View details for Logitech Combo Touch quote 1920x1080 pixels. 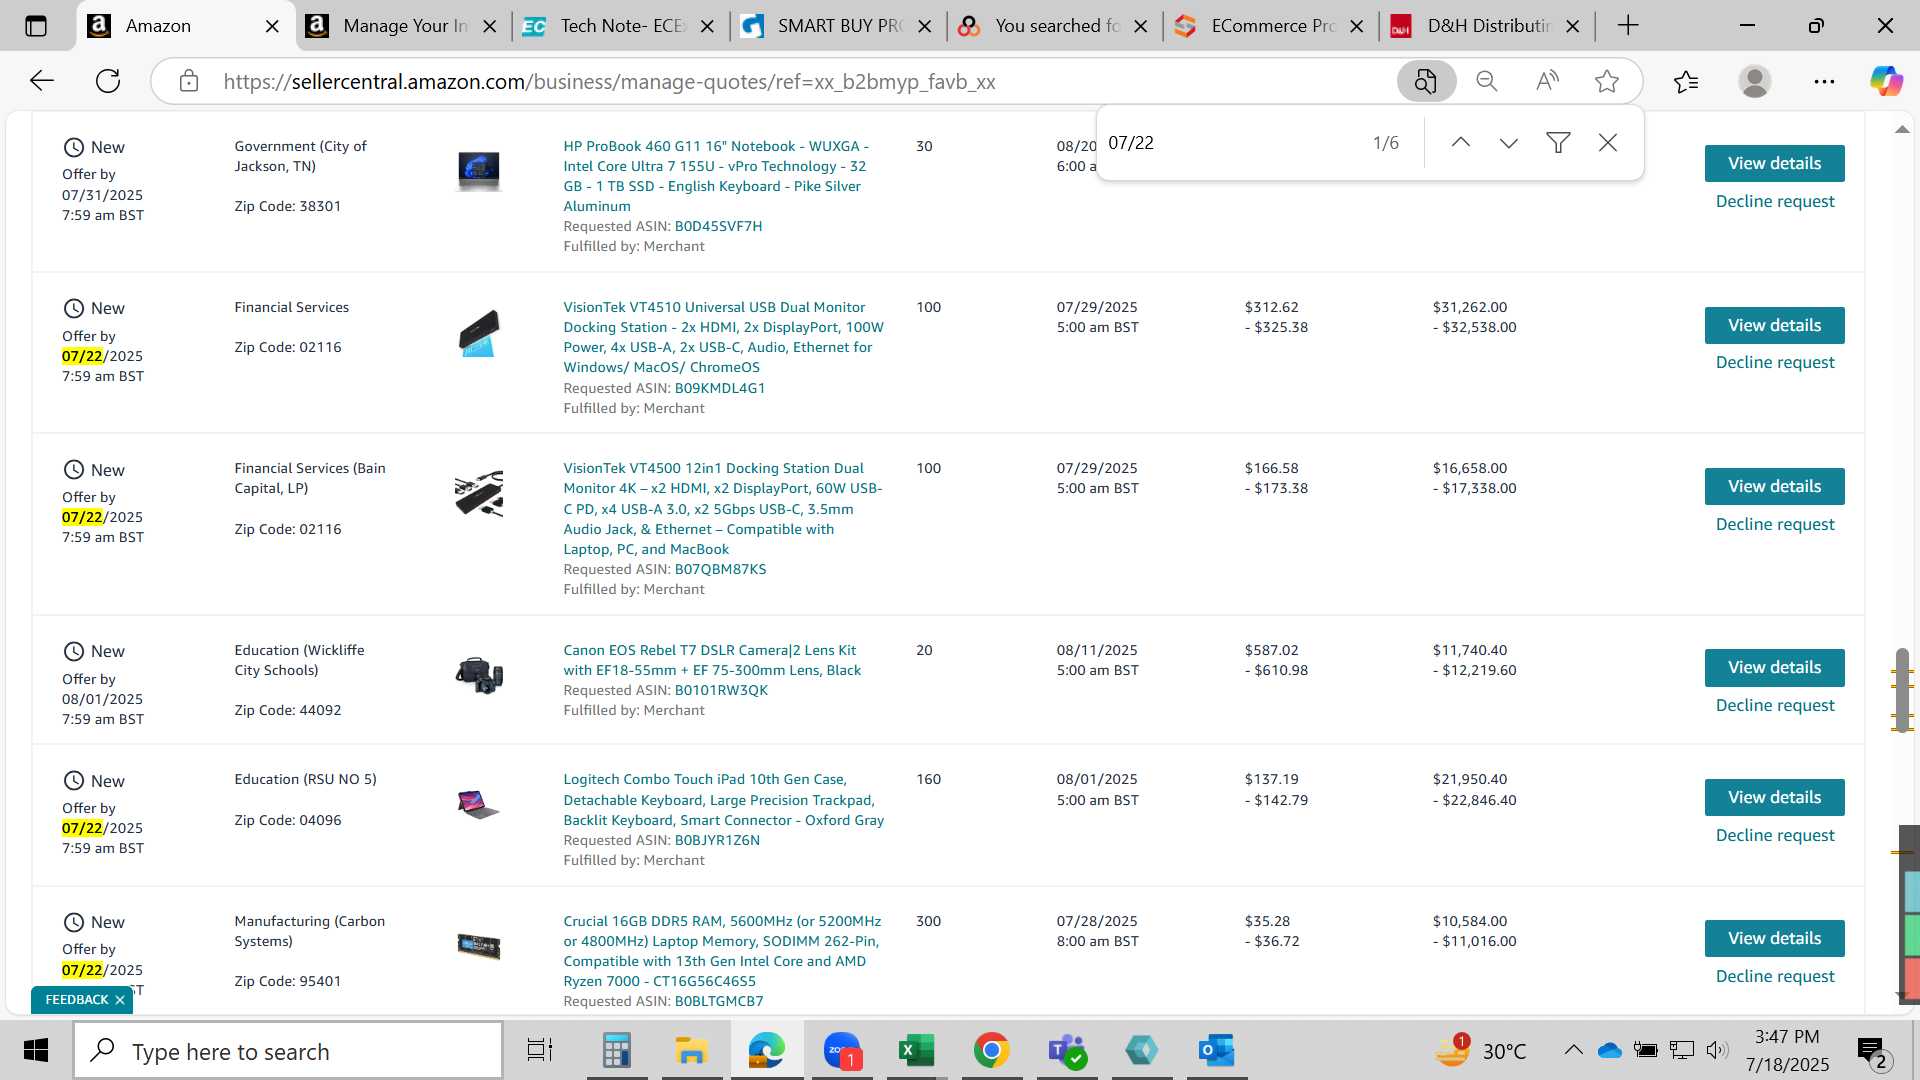coord(1774,797)
